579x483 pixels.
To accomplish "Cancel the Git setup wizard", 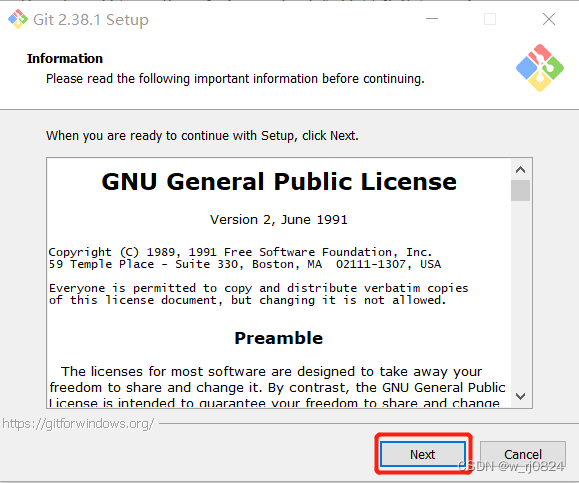I will click(x=523, y=454).
